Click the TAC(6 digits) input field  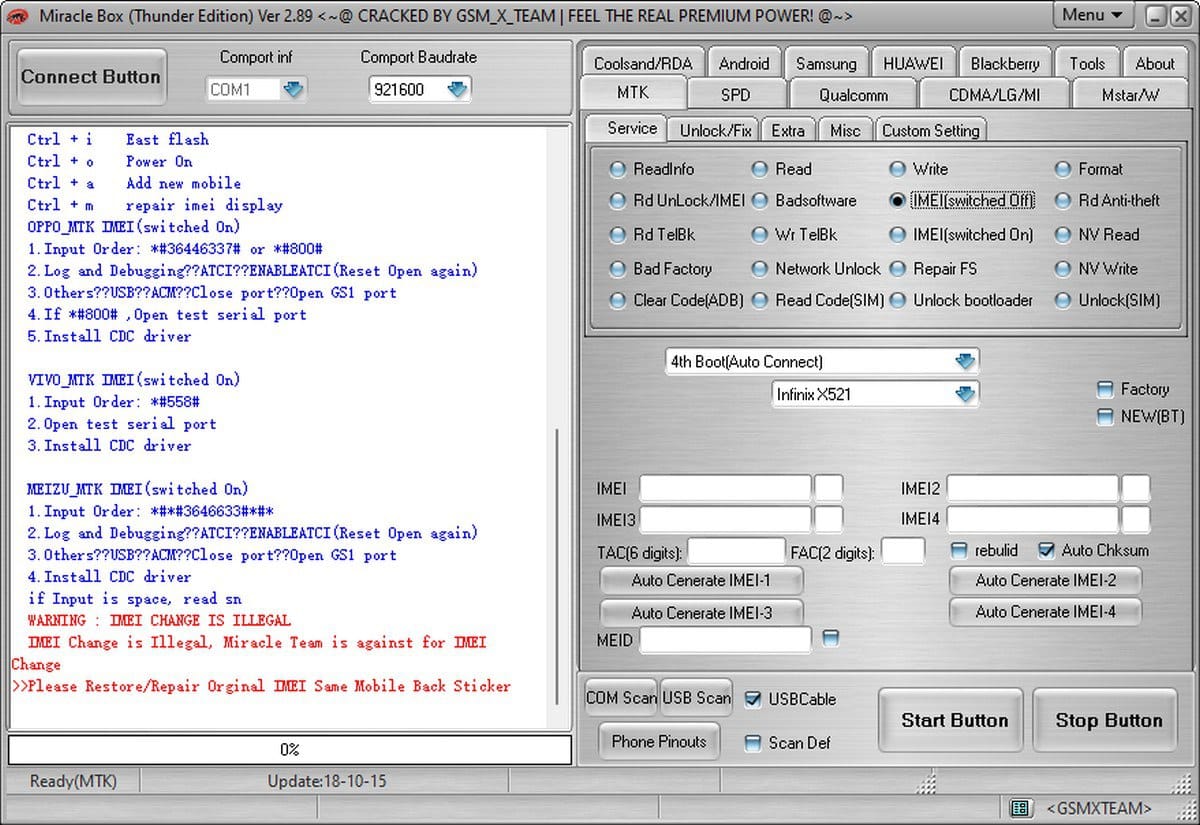[x=736, y=551]
